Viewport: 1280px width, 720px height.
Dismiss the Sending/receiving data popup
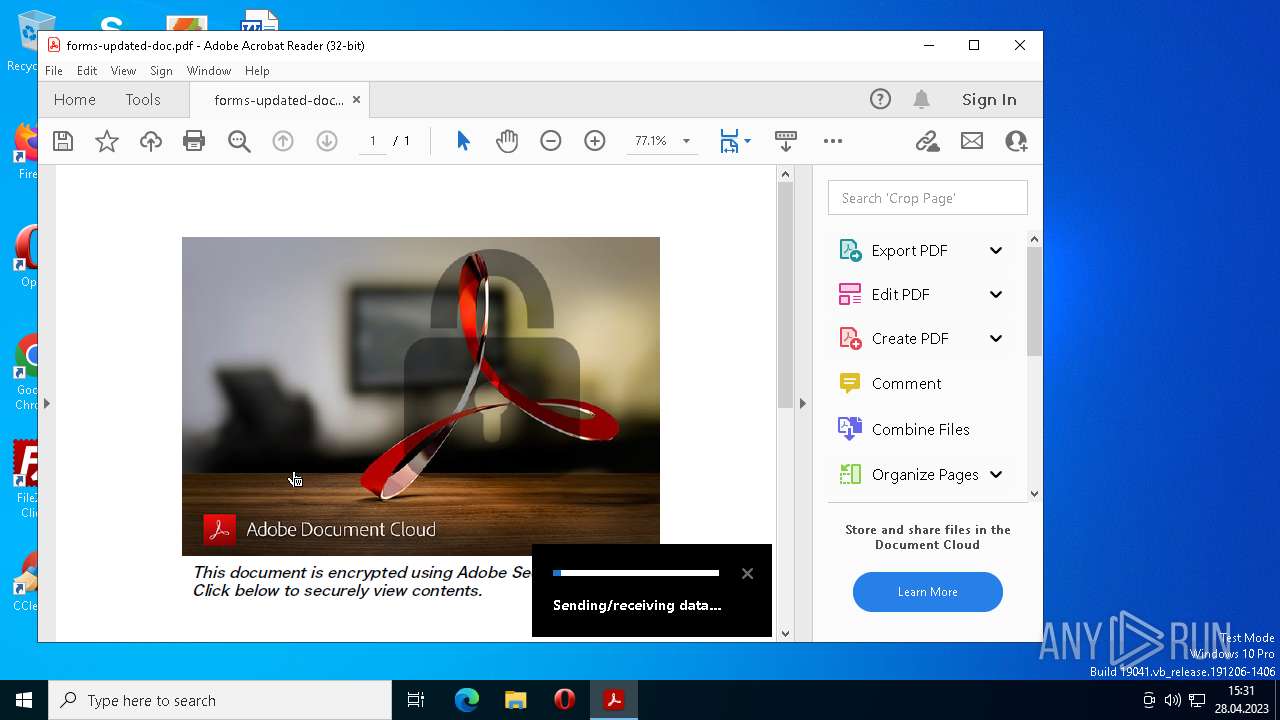[x=747, y=574]
